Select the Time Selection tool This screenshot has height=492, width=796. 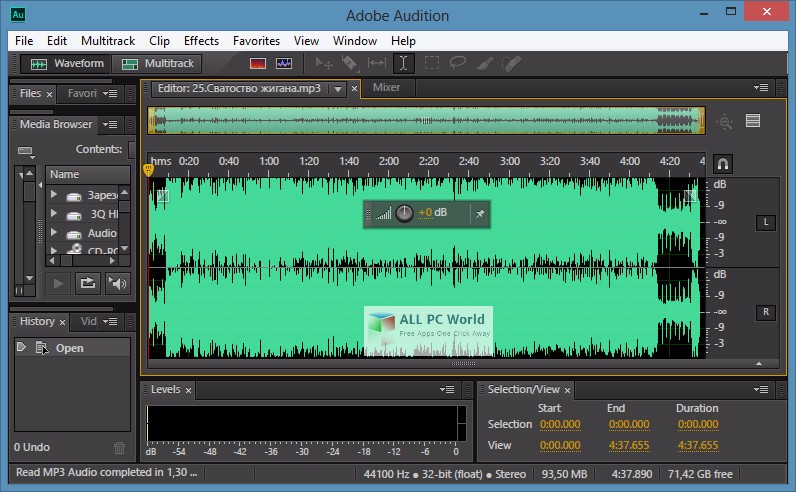(x=404, y=63)
